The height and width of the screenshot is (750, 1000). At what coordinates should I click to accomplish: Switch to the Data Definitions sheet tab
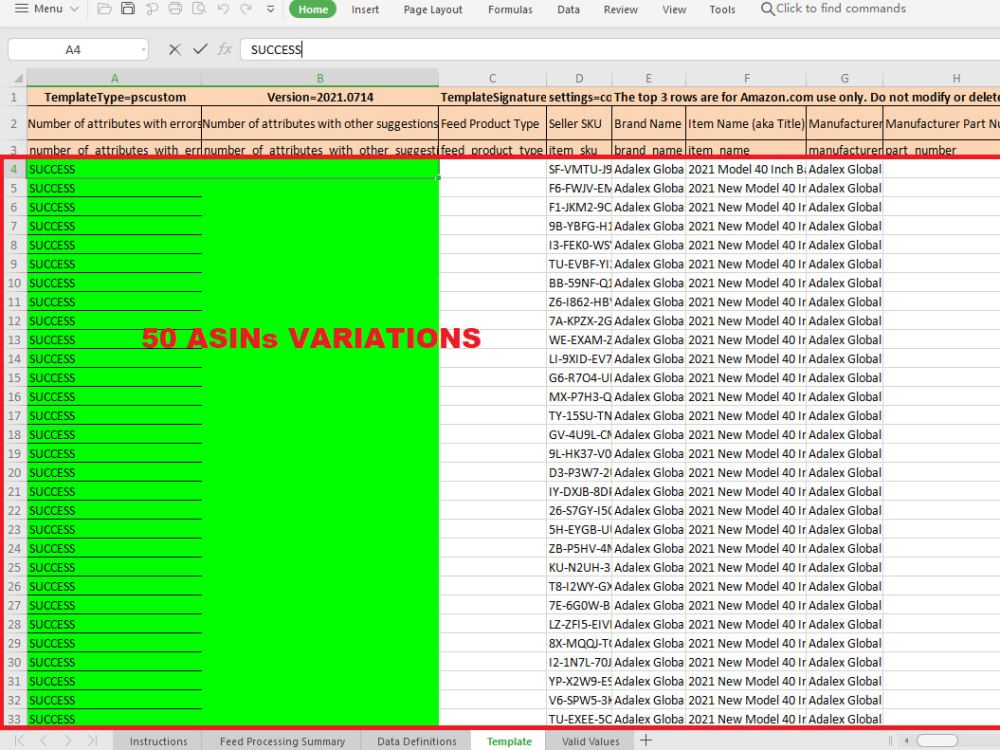pos(416,741)
